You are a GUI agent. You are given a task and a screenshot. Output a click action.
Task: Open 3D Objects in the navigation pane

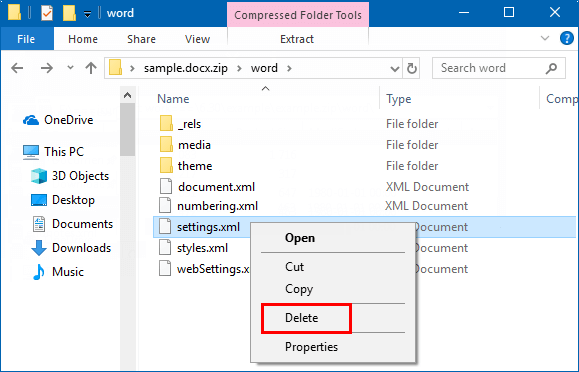(x=80, y=176)
